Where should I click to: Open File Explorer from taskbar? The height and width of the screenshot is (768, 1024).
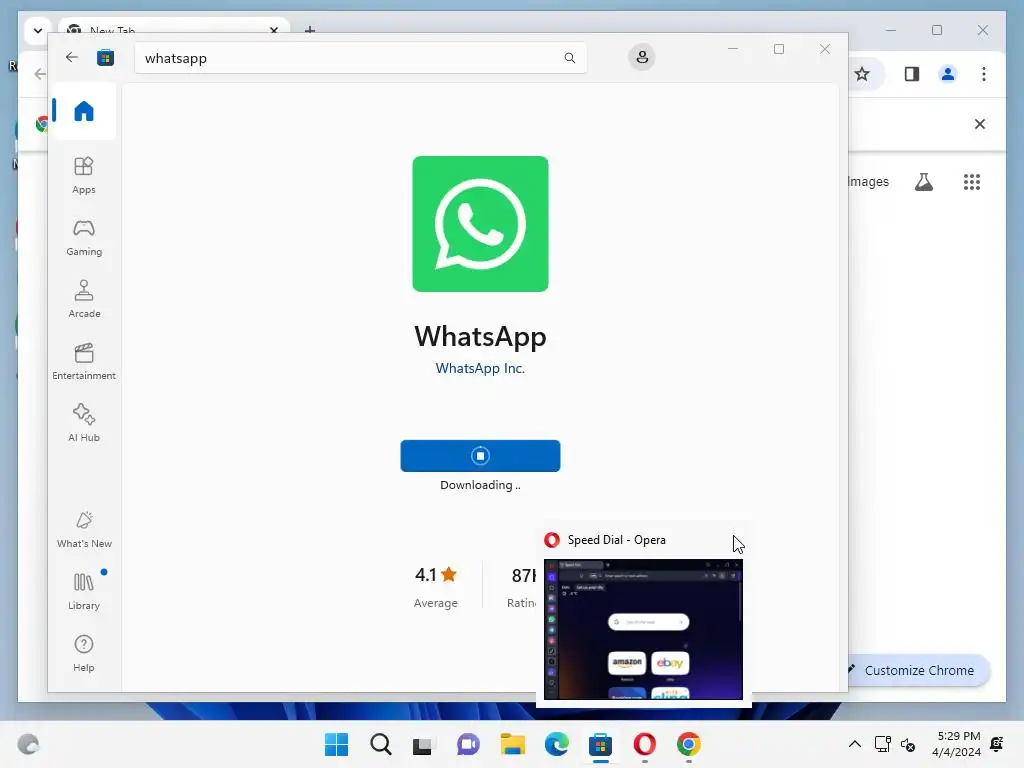tap(513, 744)
